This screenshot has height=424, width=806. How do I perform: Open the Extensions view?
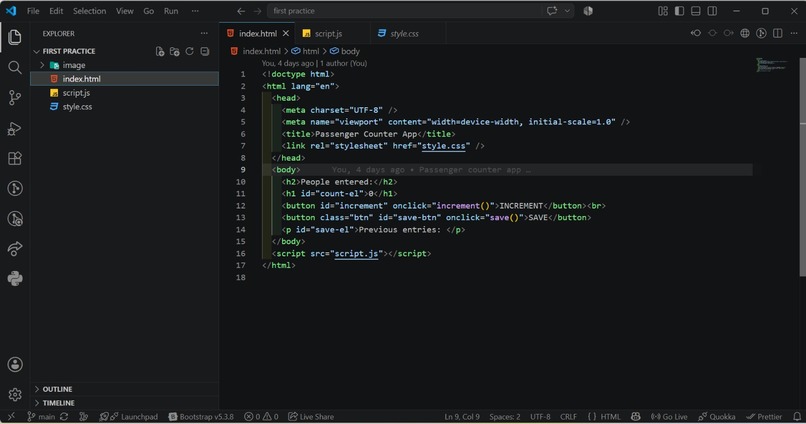coord(15,158)
